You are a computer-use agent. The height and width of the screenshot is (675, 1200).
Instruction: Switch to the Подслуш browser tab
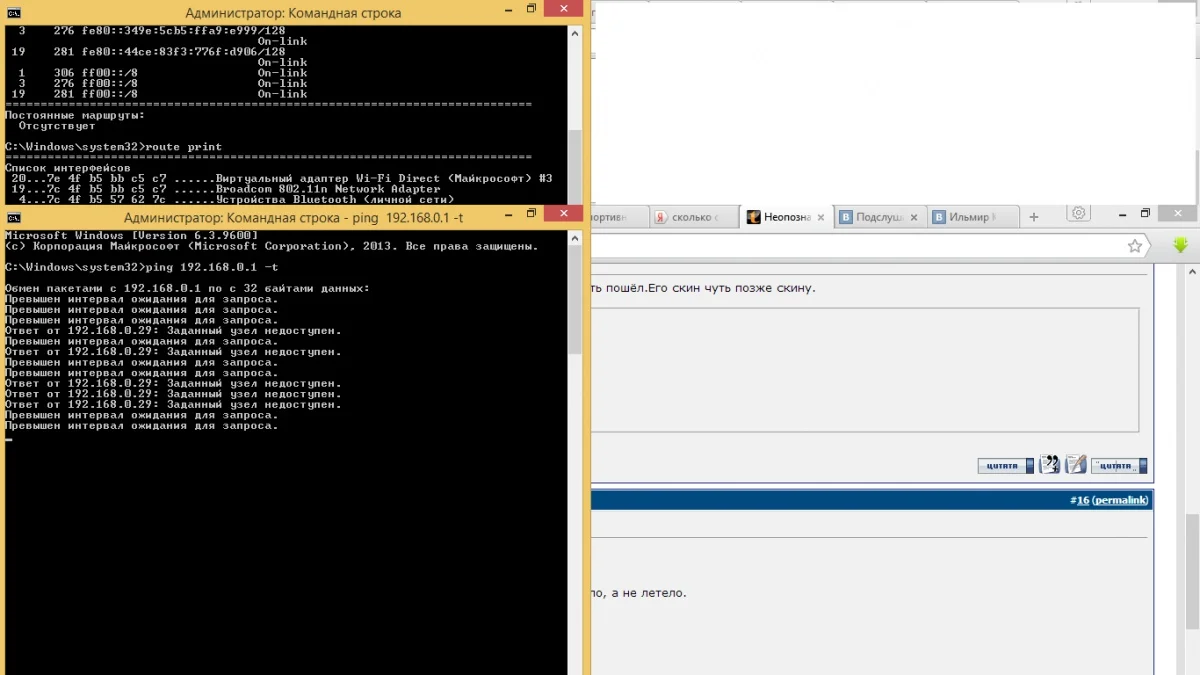(x=880, y=217)
